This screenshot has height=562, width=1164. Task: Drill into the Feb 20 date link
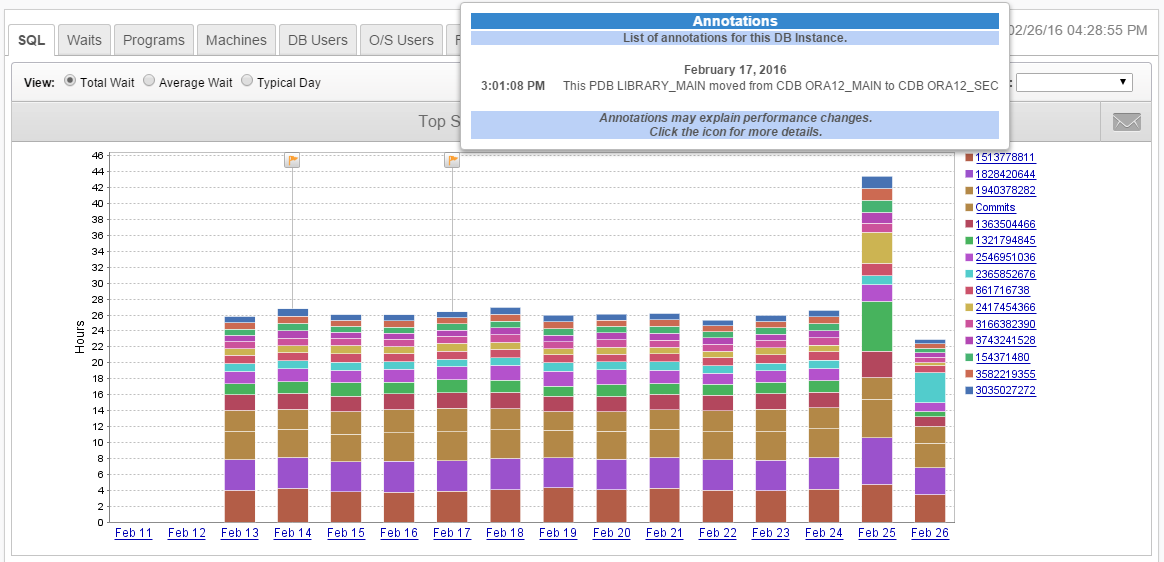click(x=612, y=533)
